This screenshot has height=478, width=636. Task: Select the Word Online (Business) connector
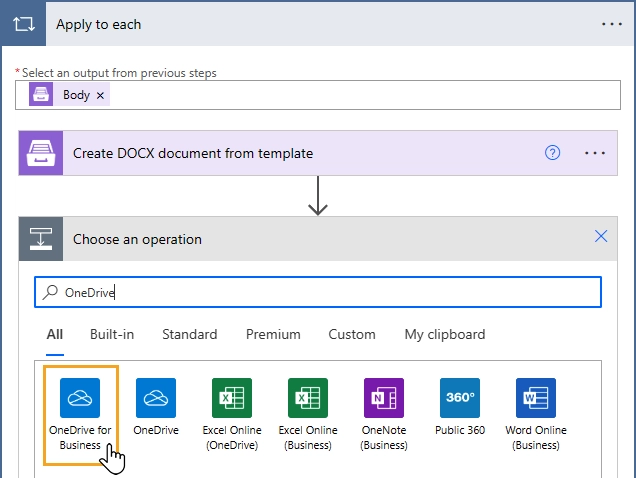tap(536, 415)
